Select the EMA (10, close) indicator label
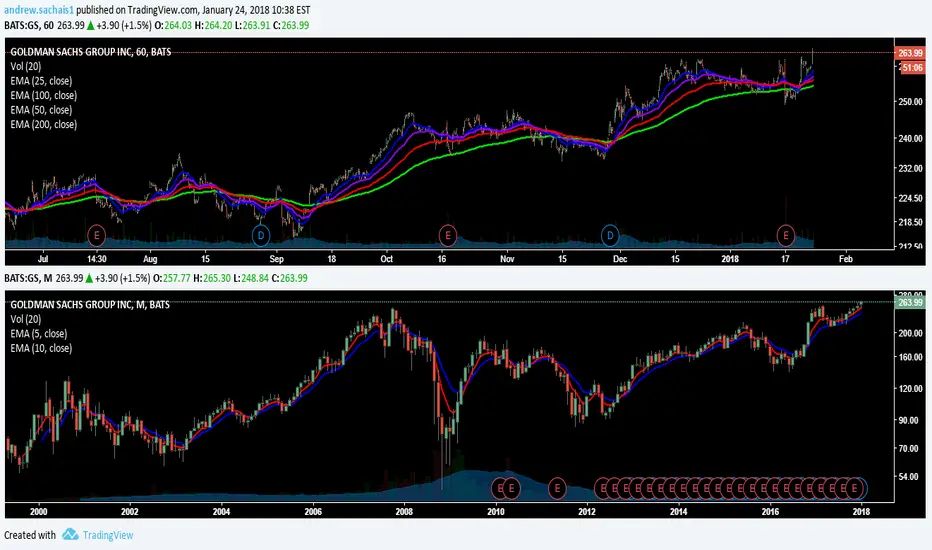Screen dimensions: 932x550 pos(41,348)
